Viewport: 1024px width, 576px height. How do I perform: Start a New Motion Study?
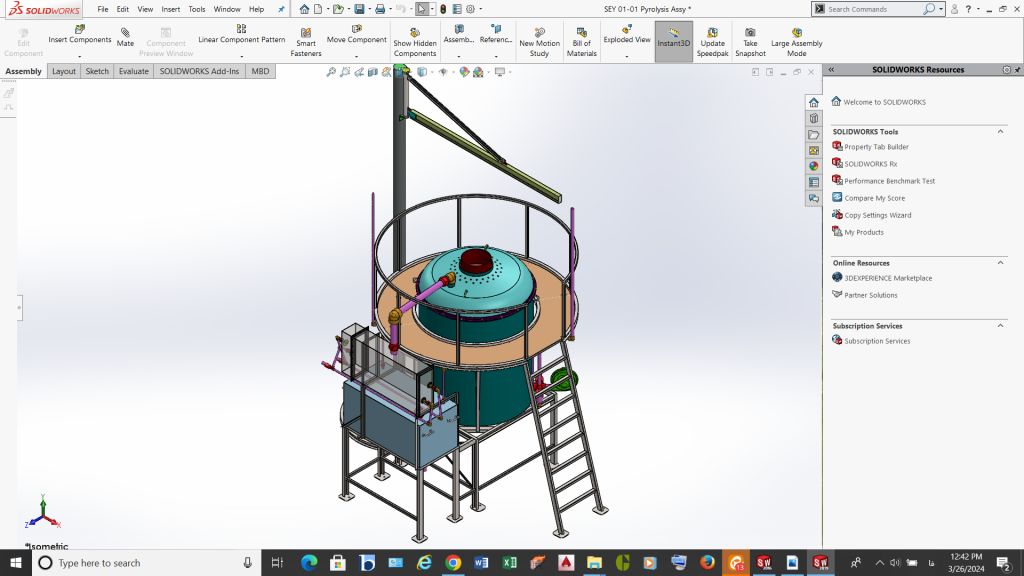tap(540, 33)
